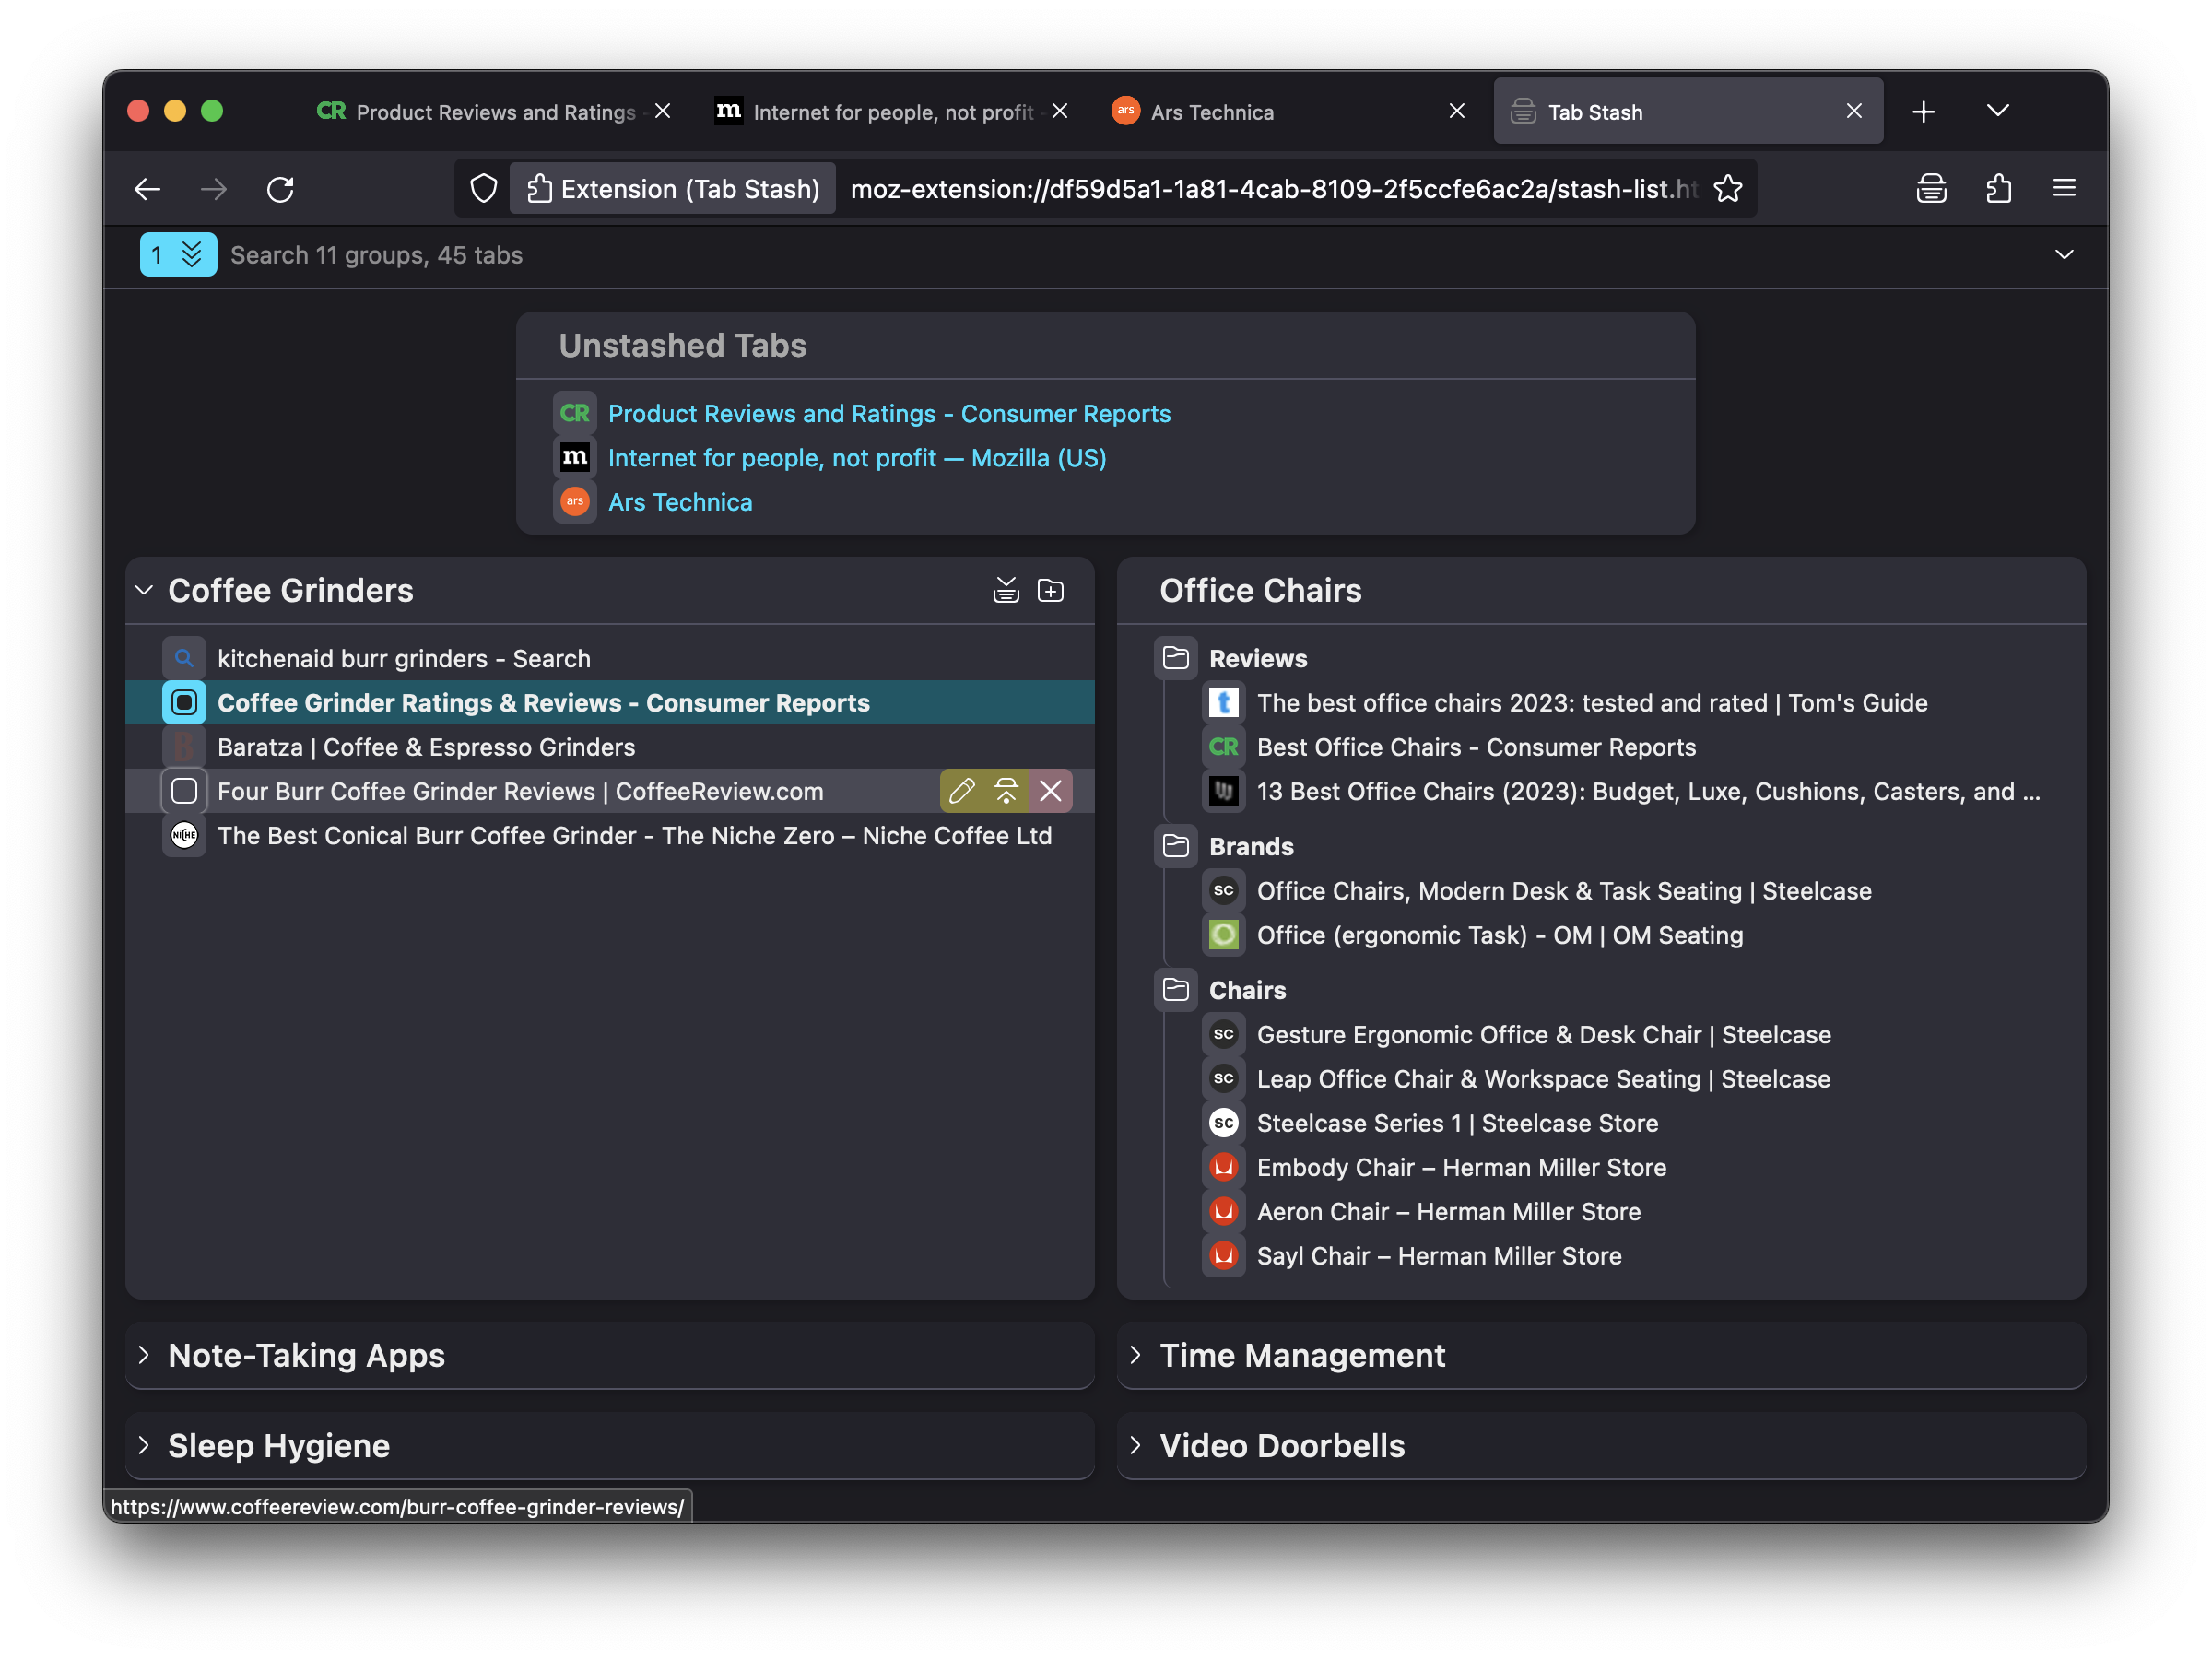The height and width of the screenshot is (1659, 2212).
Task: Expand the Time Management group
Action: 1135,1355
